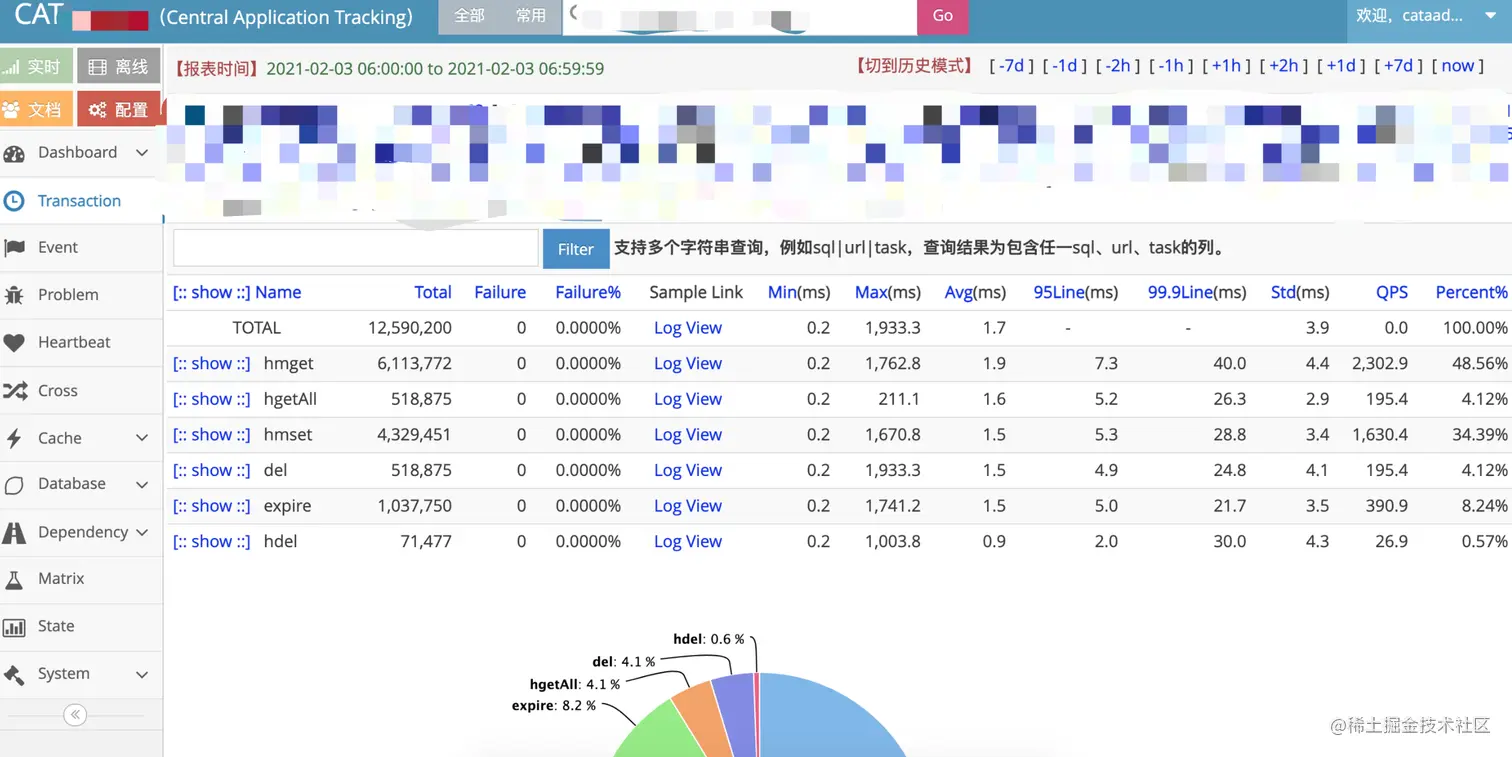Jump back two hours with -2h
1512x757 pixels.
tap(1118, 66)
